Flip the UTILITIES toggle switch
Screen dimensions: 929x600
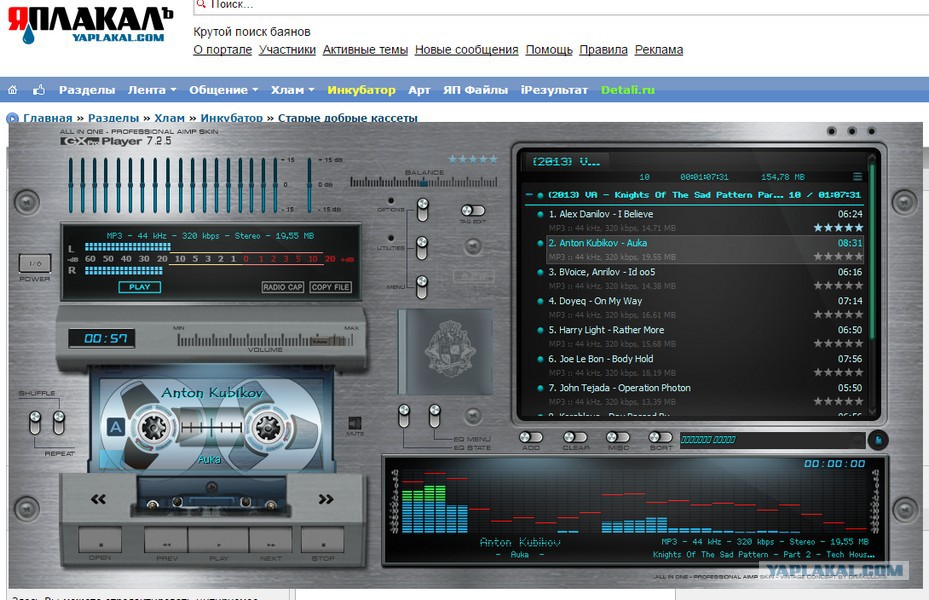point(422,248)
